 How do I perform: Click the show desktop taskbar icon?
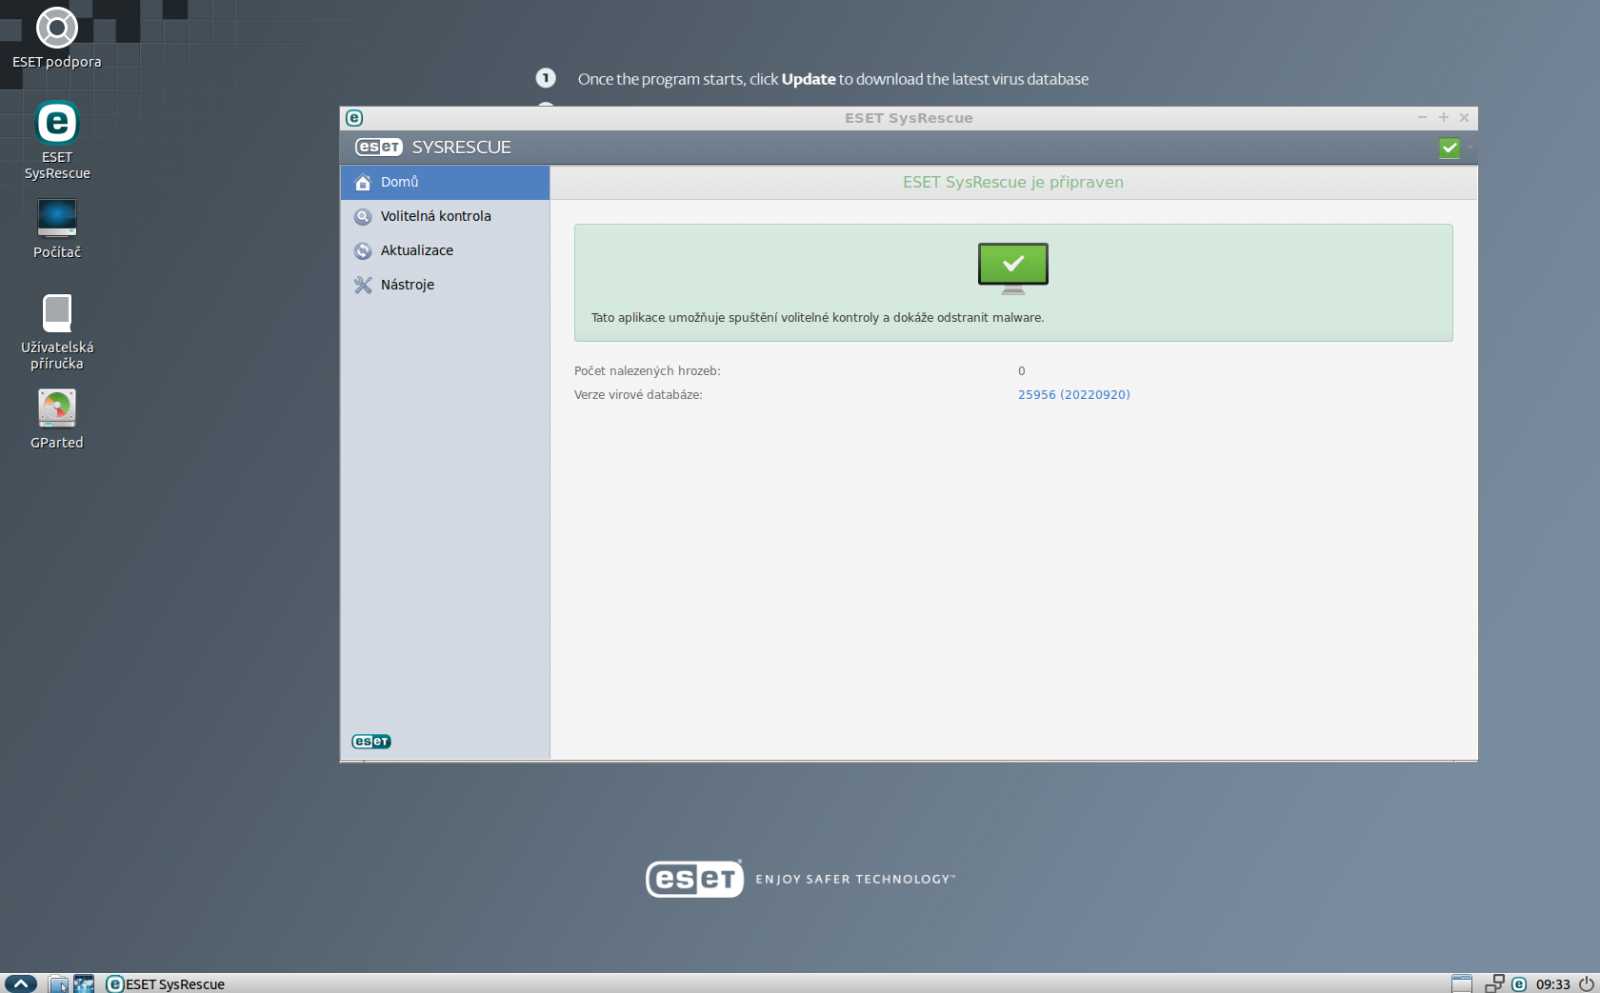(x=84, y=984)
